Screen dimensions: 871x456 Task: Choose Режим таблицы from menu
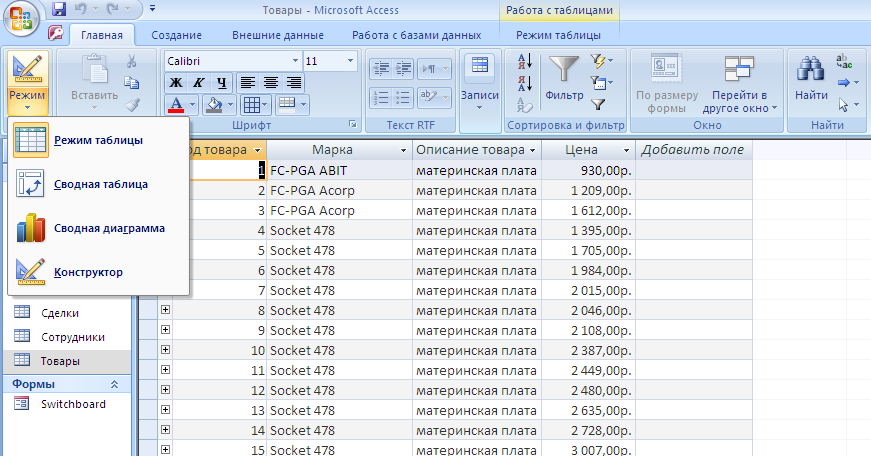[x=98, y=141]
